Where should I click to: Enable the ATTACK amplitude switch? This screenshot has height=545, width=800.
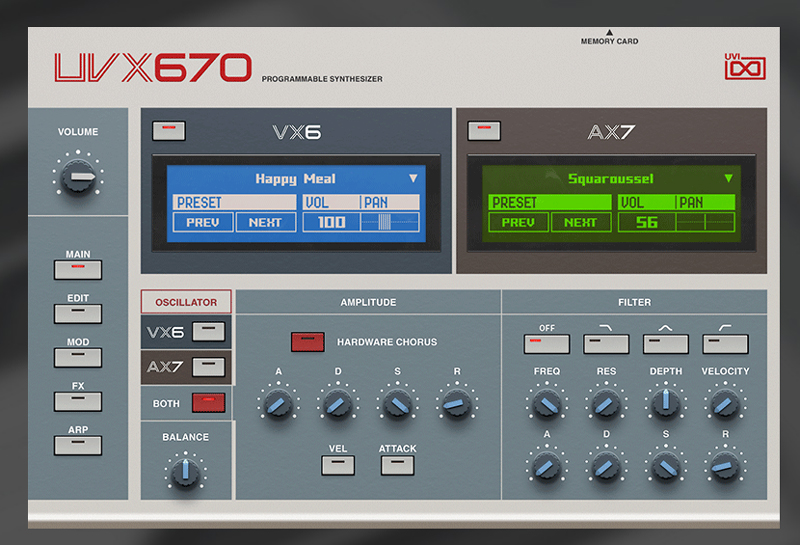397,465
